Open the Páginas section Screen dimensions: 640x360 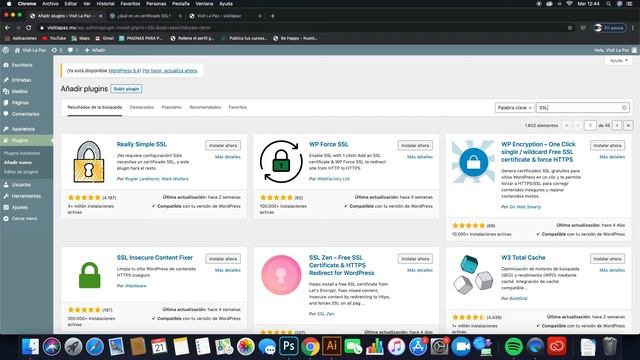[x=20, y=103]
